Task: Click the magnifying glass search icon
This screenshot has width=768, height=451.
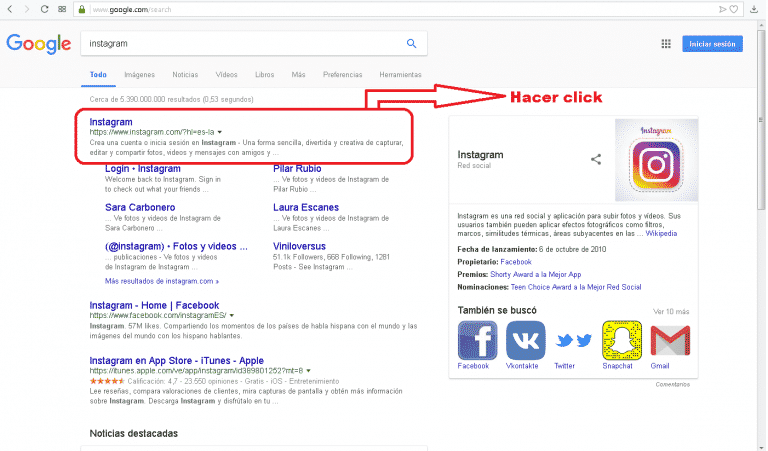Action: (x=411, y=44)
